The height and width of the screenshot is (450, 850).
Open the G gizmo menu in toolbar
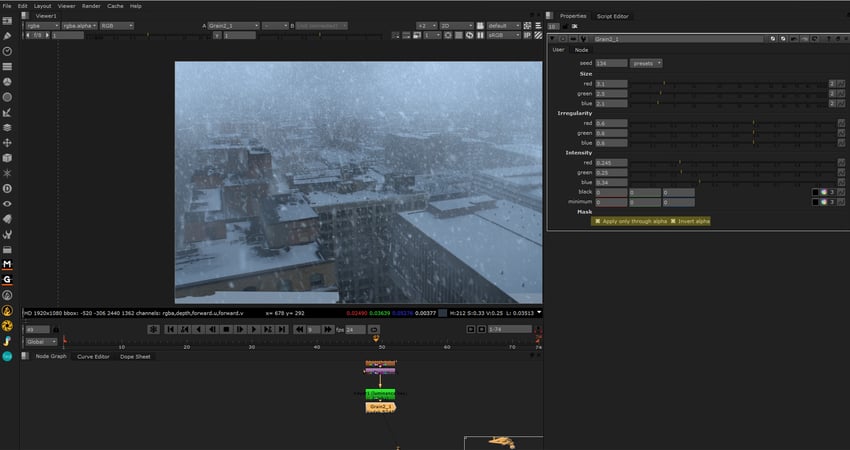point(7,280)
